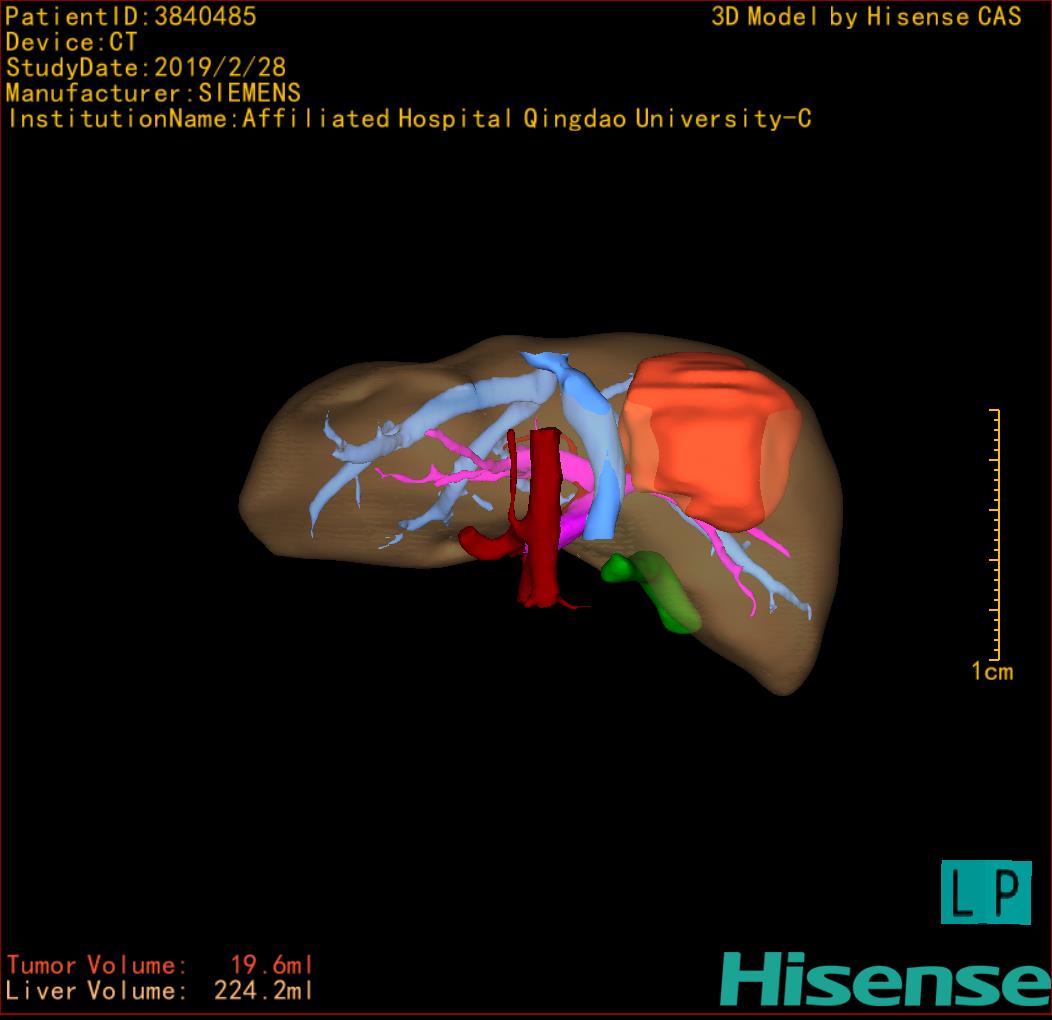Click the InstitutionName text line
Image resolution: width=1052 pixels, height=1020 pixels.
point(408,119)
